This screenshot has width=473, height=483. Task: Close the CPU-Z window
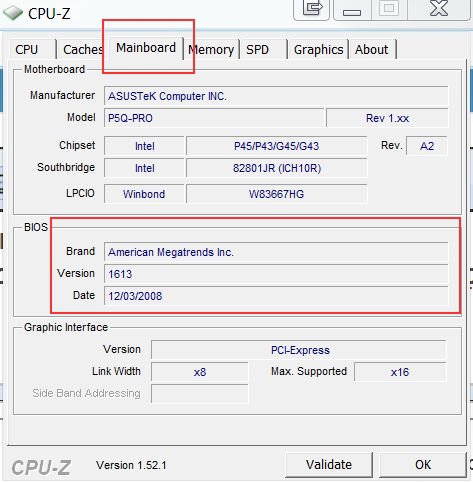click(439, 9)
